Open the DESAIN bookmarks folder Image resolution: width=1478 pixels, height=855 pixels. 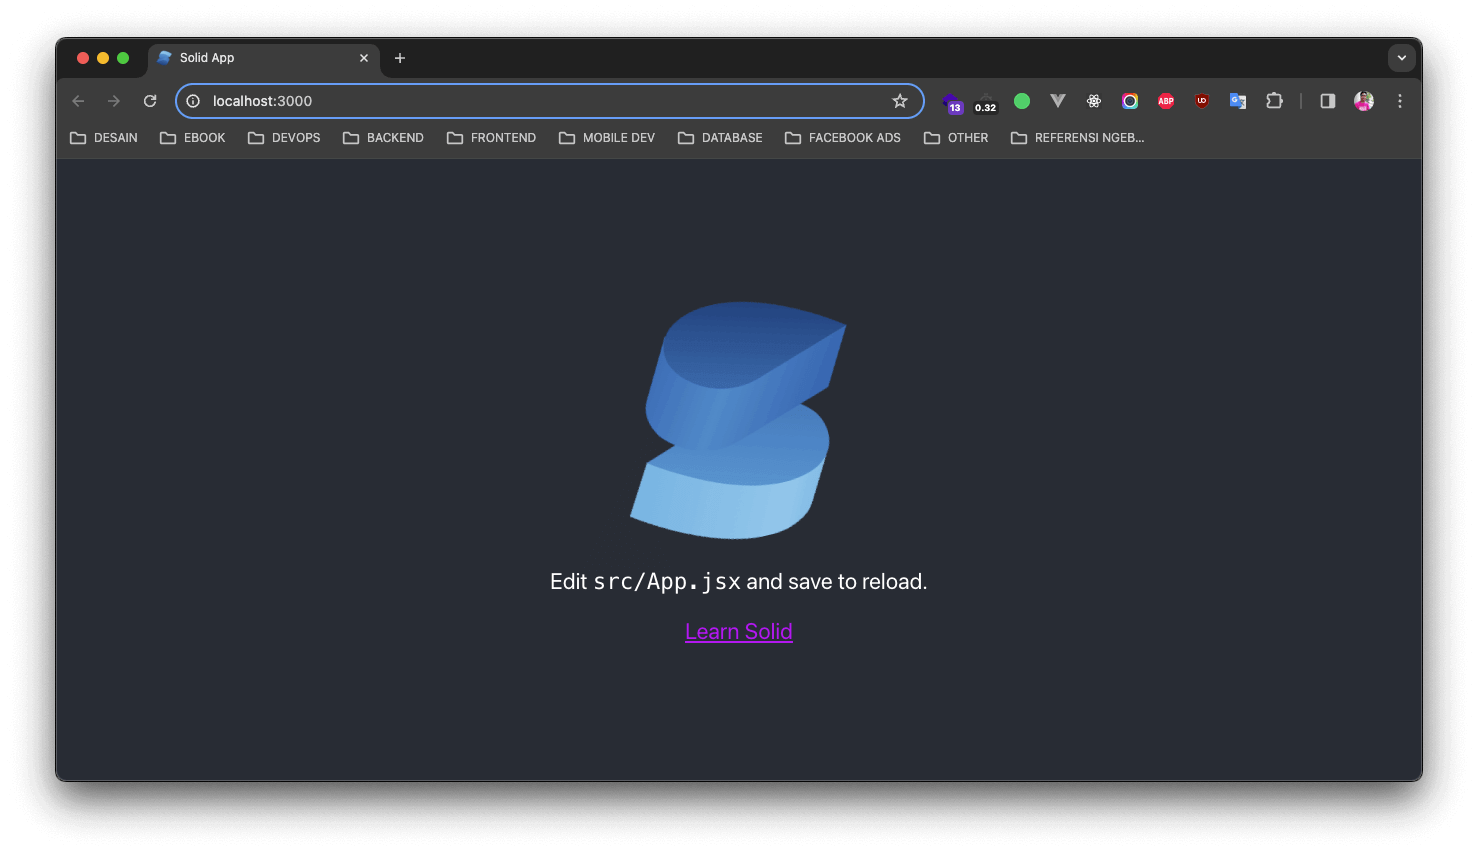click(104, 138)
